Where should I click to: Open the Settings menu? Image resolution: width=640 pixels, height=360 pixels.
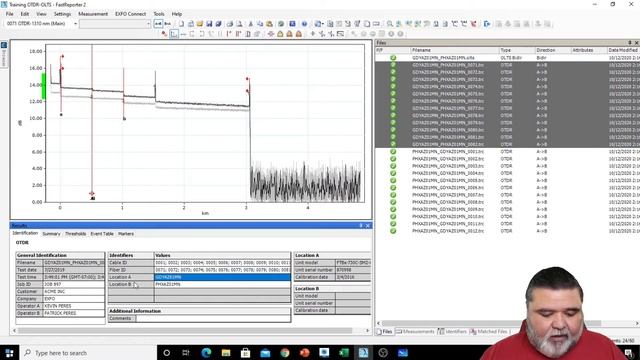pyautogui.click(x=62, y=14)
